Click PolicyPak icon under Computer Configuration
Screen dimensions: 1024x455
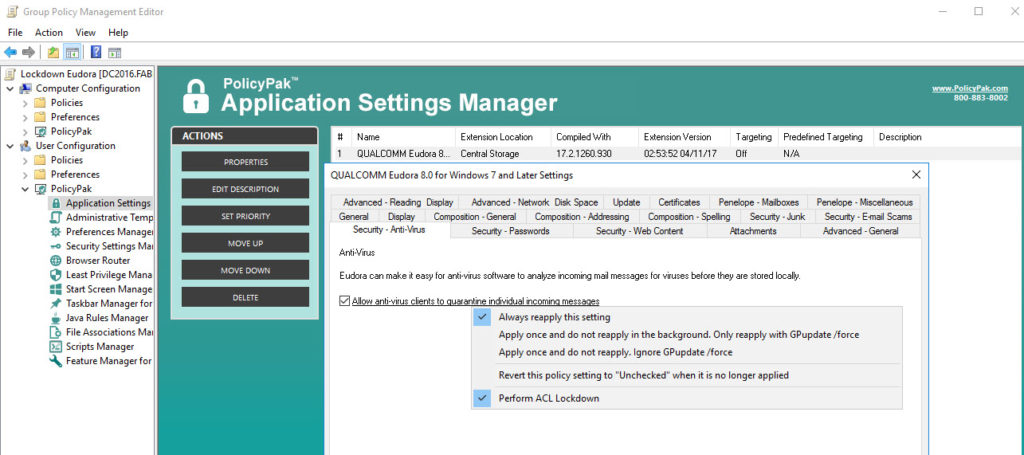pyautogui.click(x=40, y=131)
